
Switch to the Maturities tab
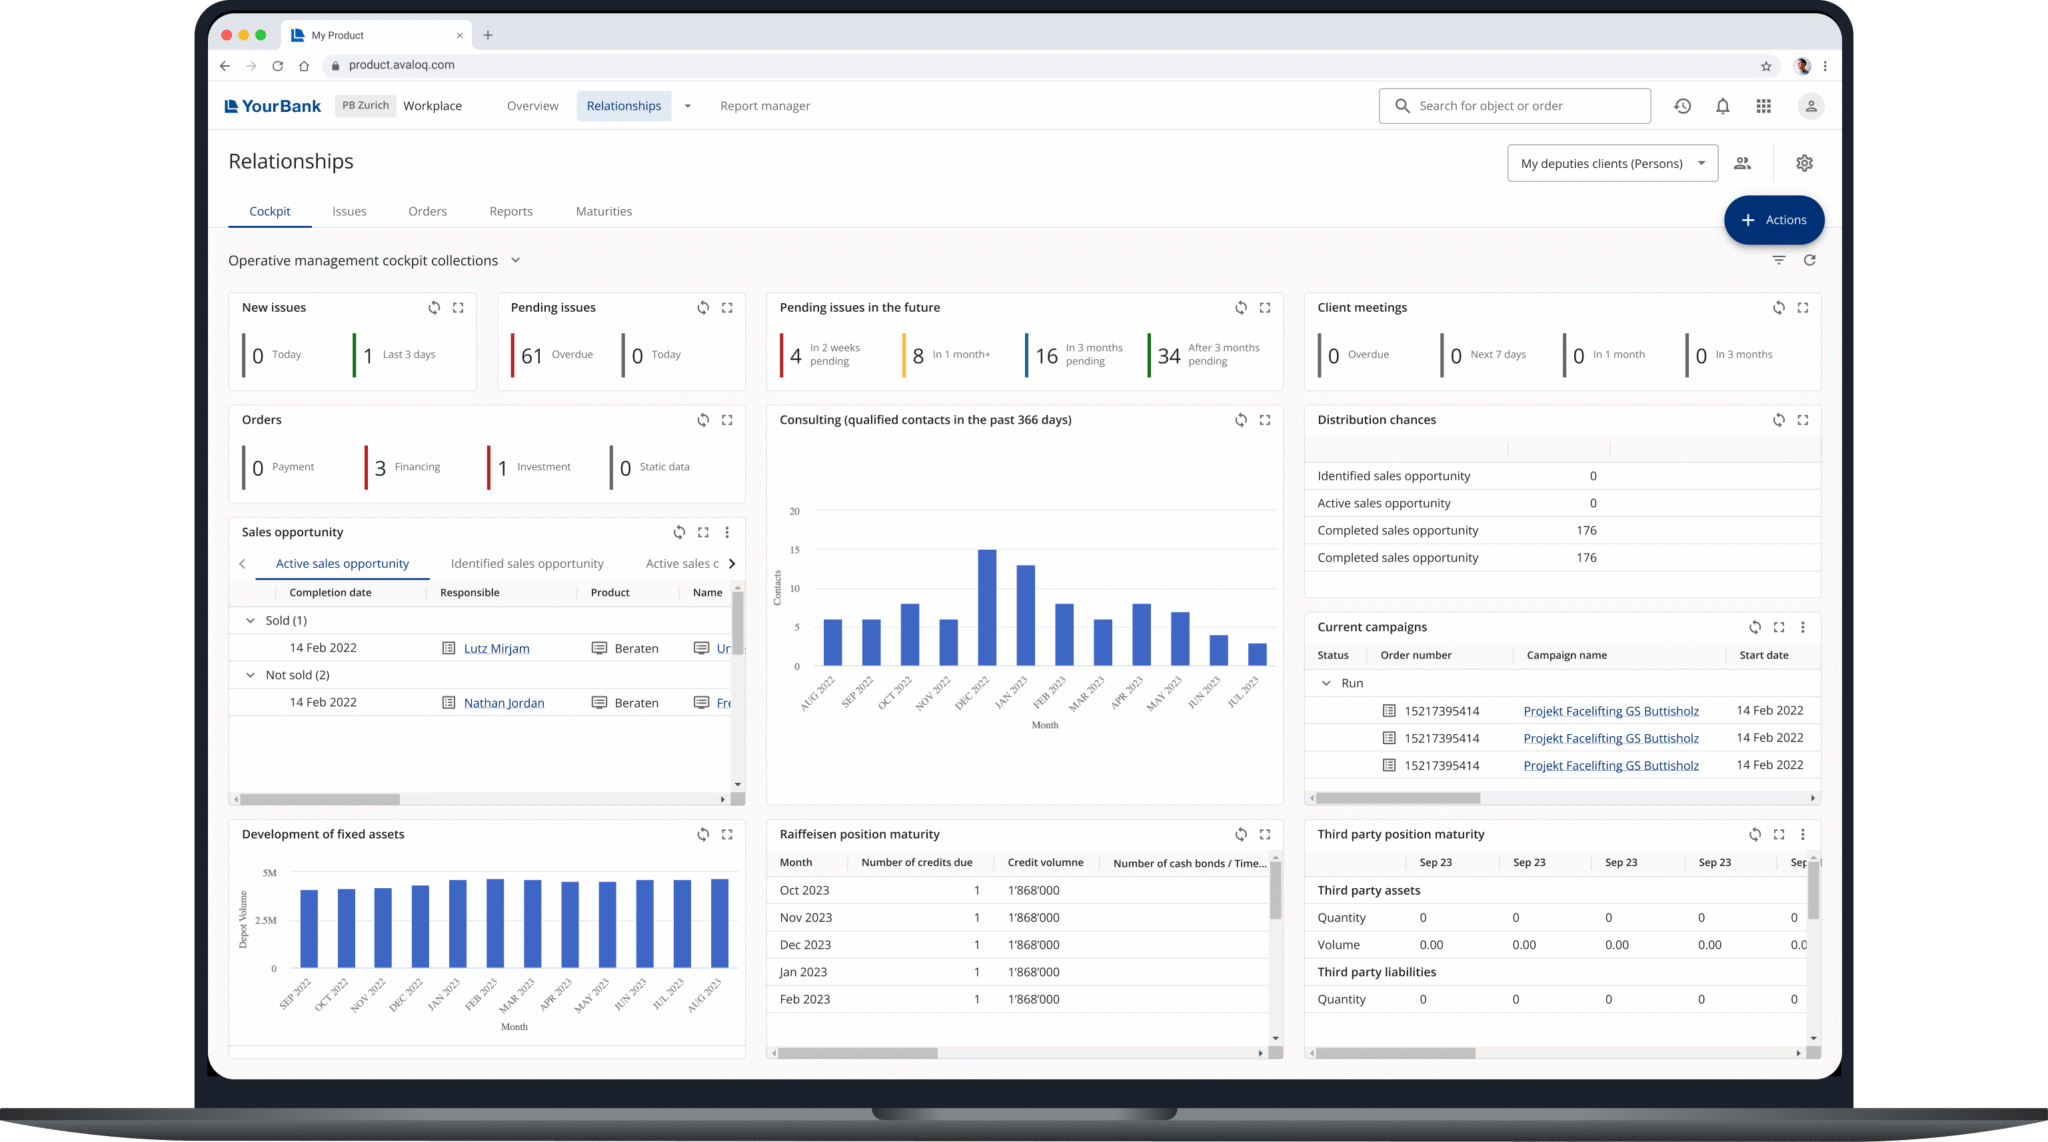point(603,211)
